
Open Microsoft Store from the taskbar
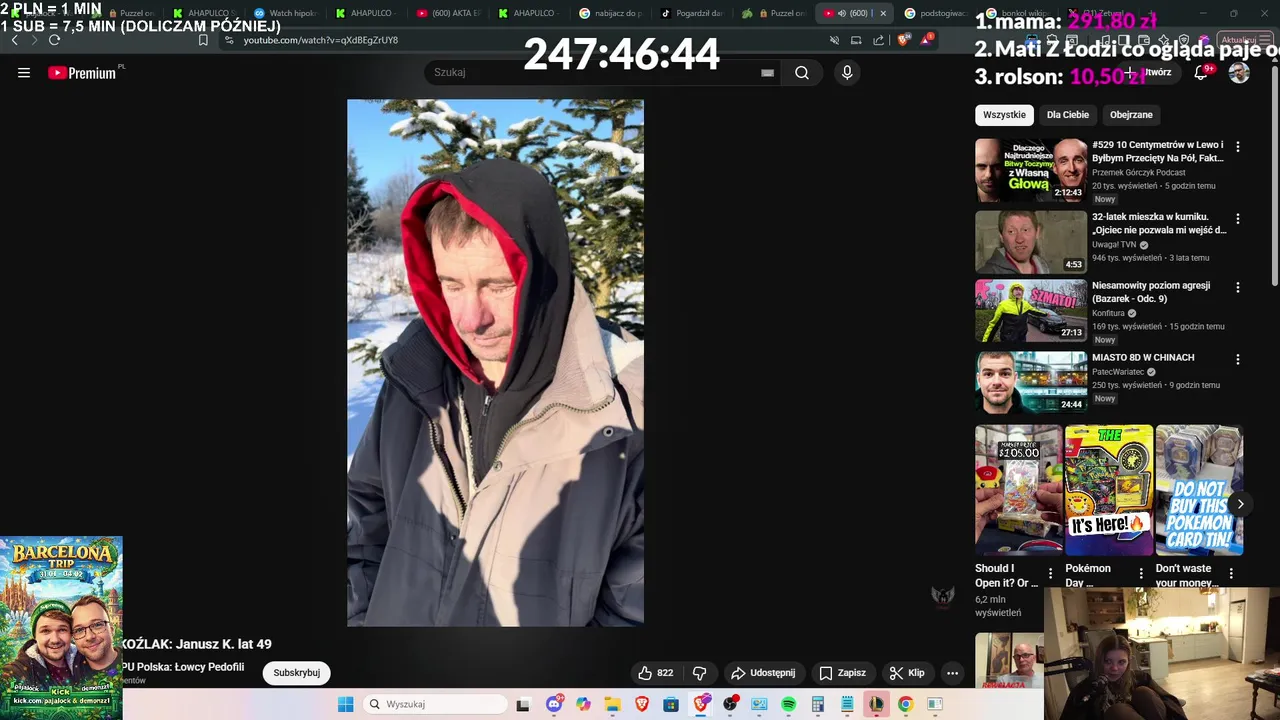tap(671, 704)
